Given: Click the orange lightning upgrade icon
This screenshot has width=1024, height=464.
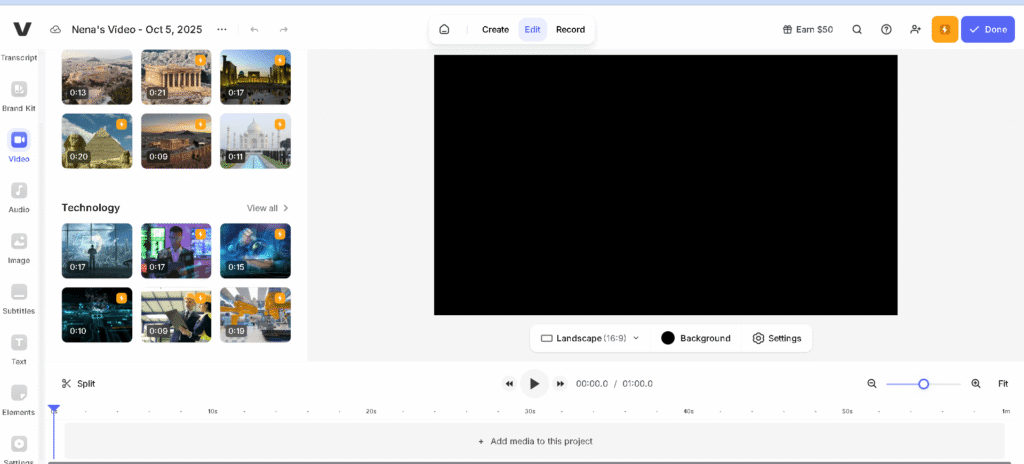Looking at the screenshot, I should 944,30.
